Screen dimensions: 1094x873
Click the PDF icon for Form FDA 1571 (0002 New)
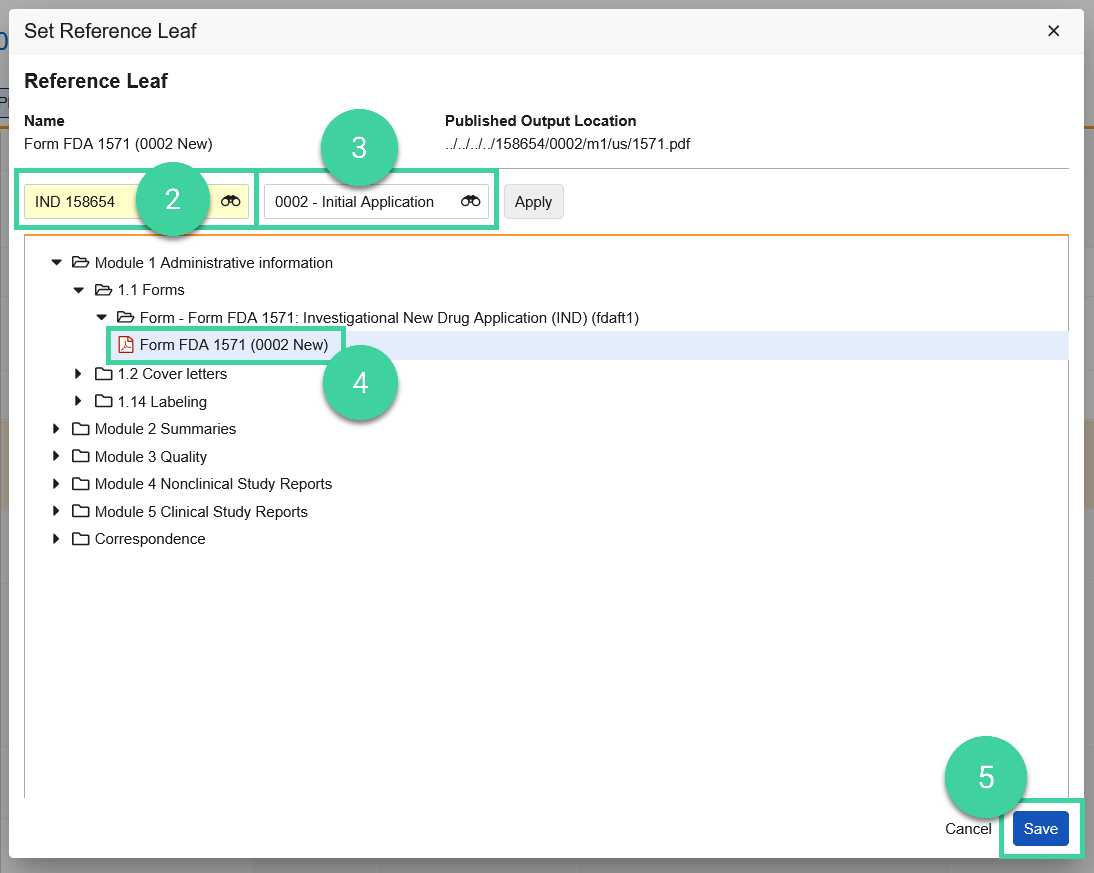click(x=124, y=344)
